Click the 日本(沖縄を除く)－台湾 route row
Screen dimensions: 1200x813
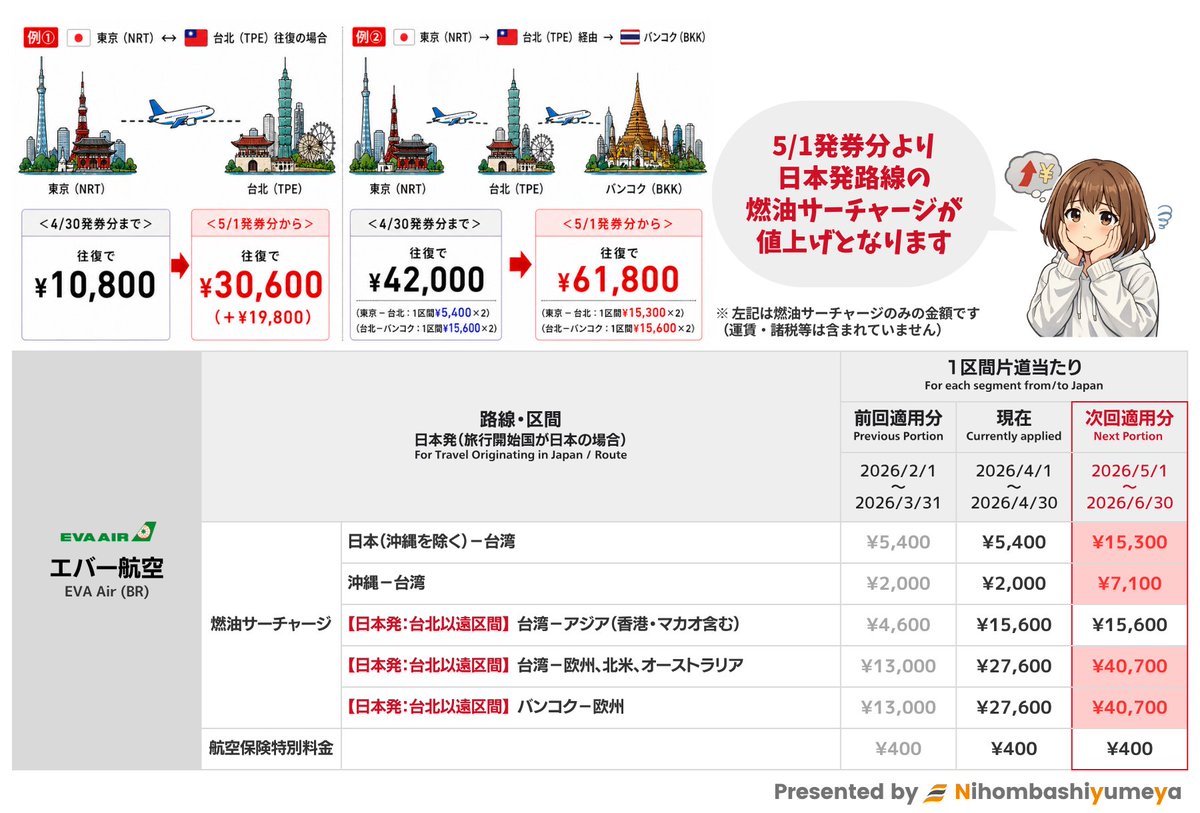pos(590,541)
